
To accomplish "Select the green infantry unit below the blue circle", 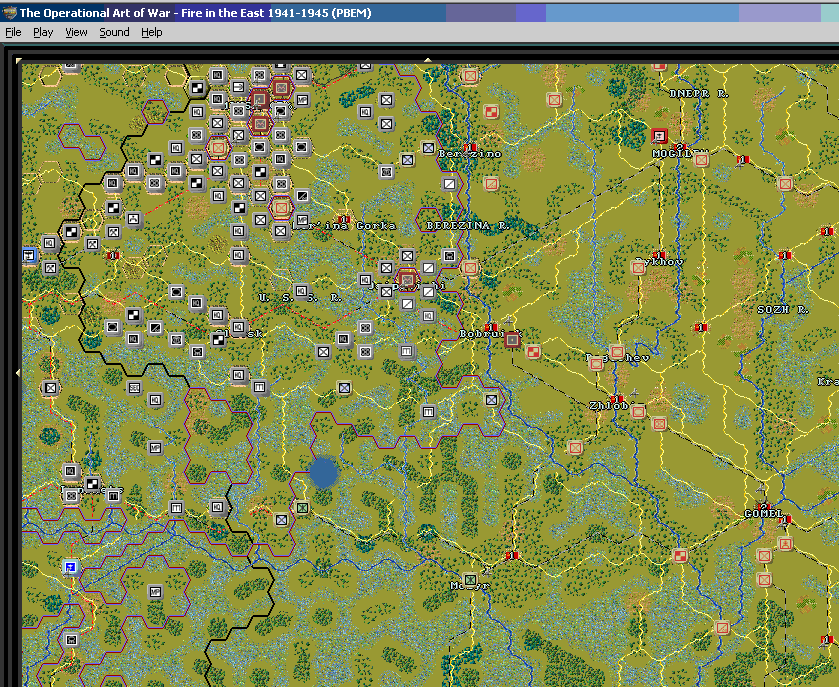I will [303, 507].
